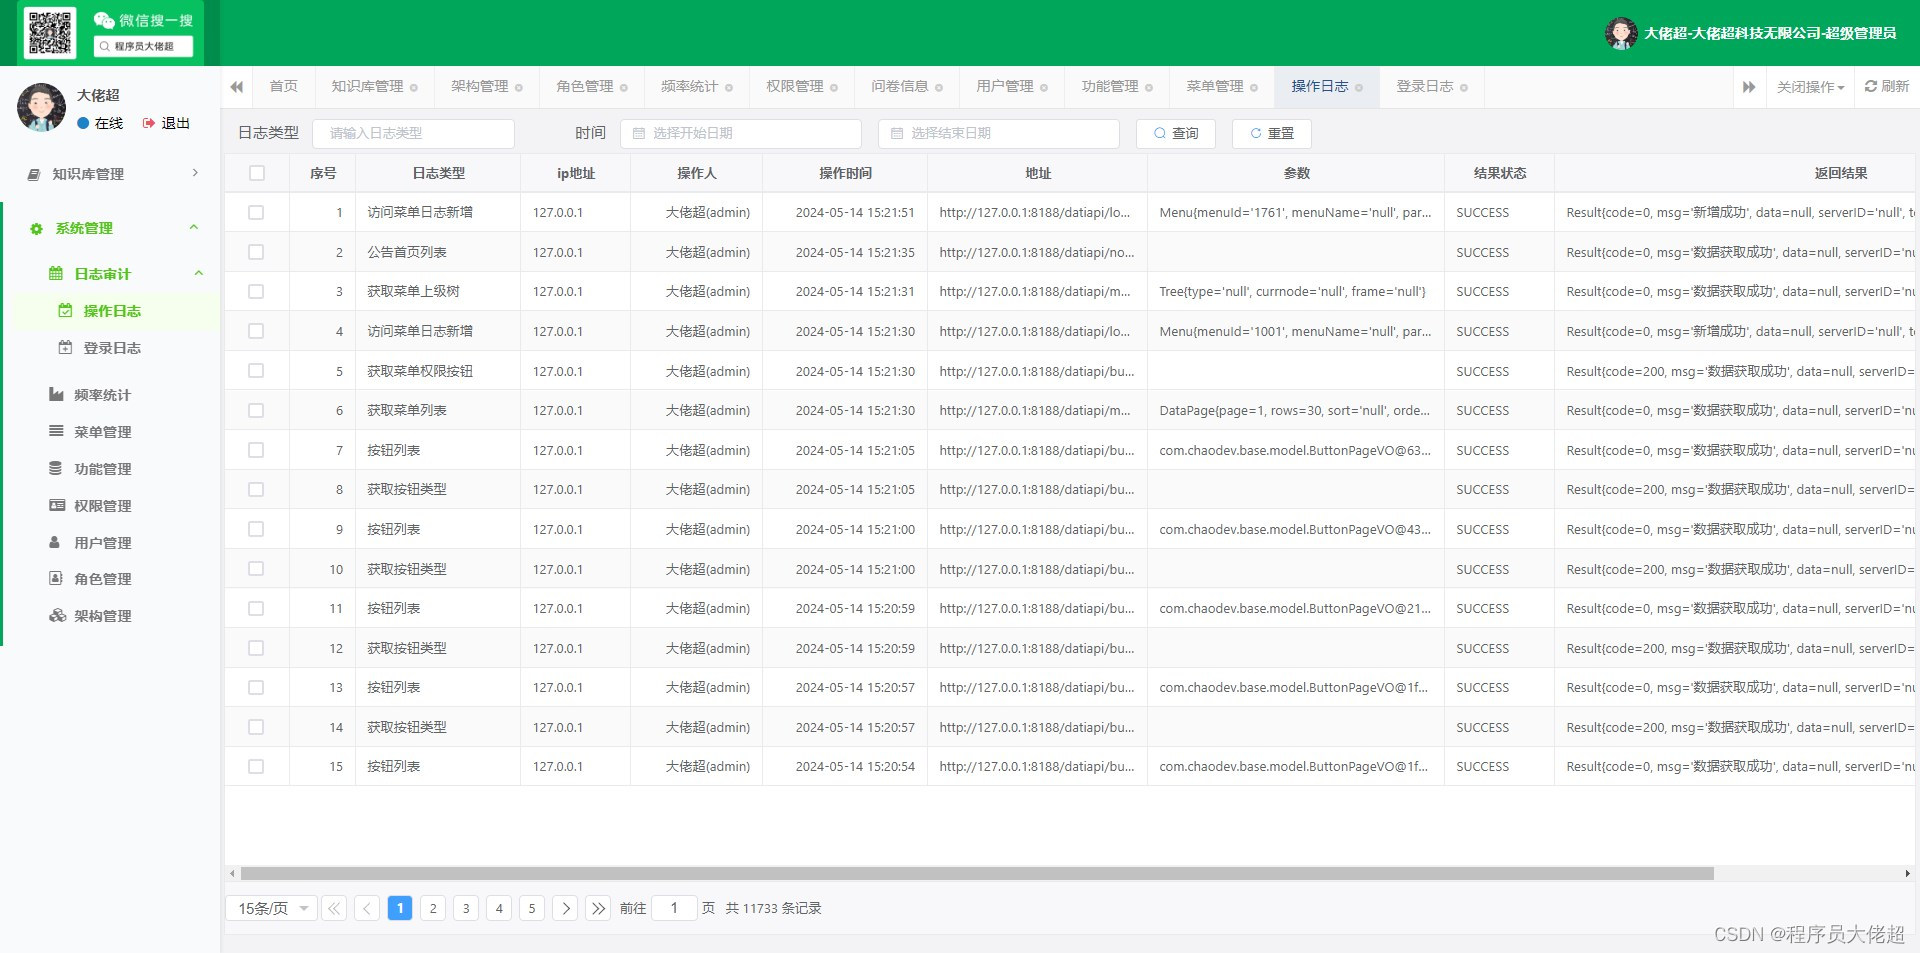Image resolution: width=1920 pixels, height=953 pixels.
Task: Click the WeChat search logo in header
Action: pos(104,20)
